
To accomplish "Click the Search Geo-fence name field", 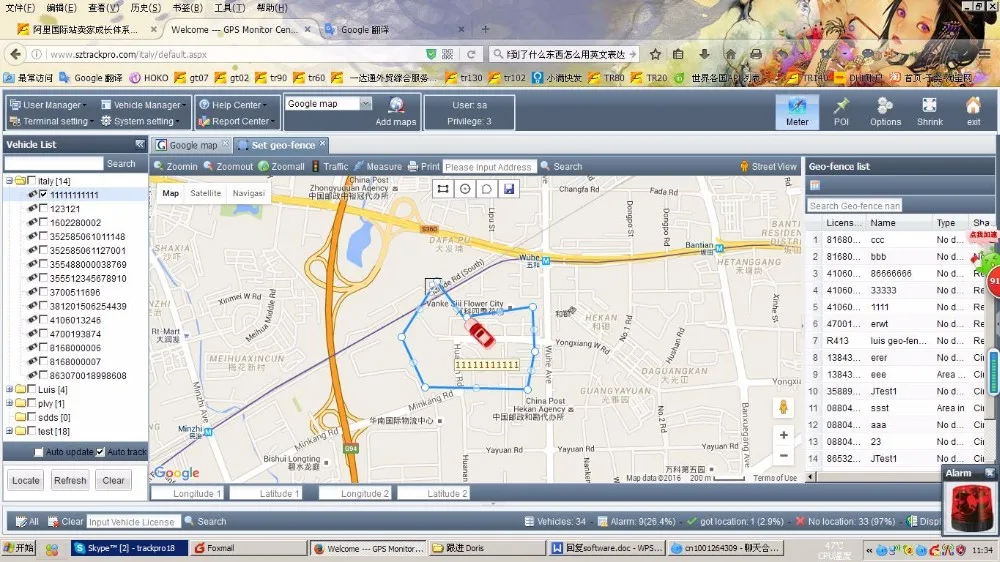I will (x=855, y=206).
